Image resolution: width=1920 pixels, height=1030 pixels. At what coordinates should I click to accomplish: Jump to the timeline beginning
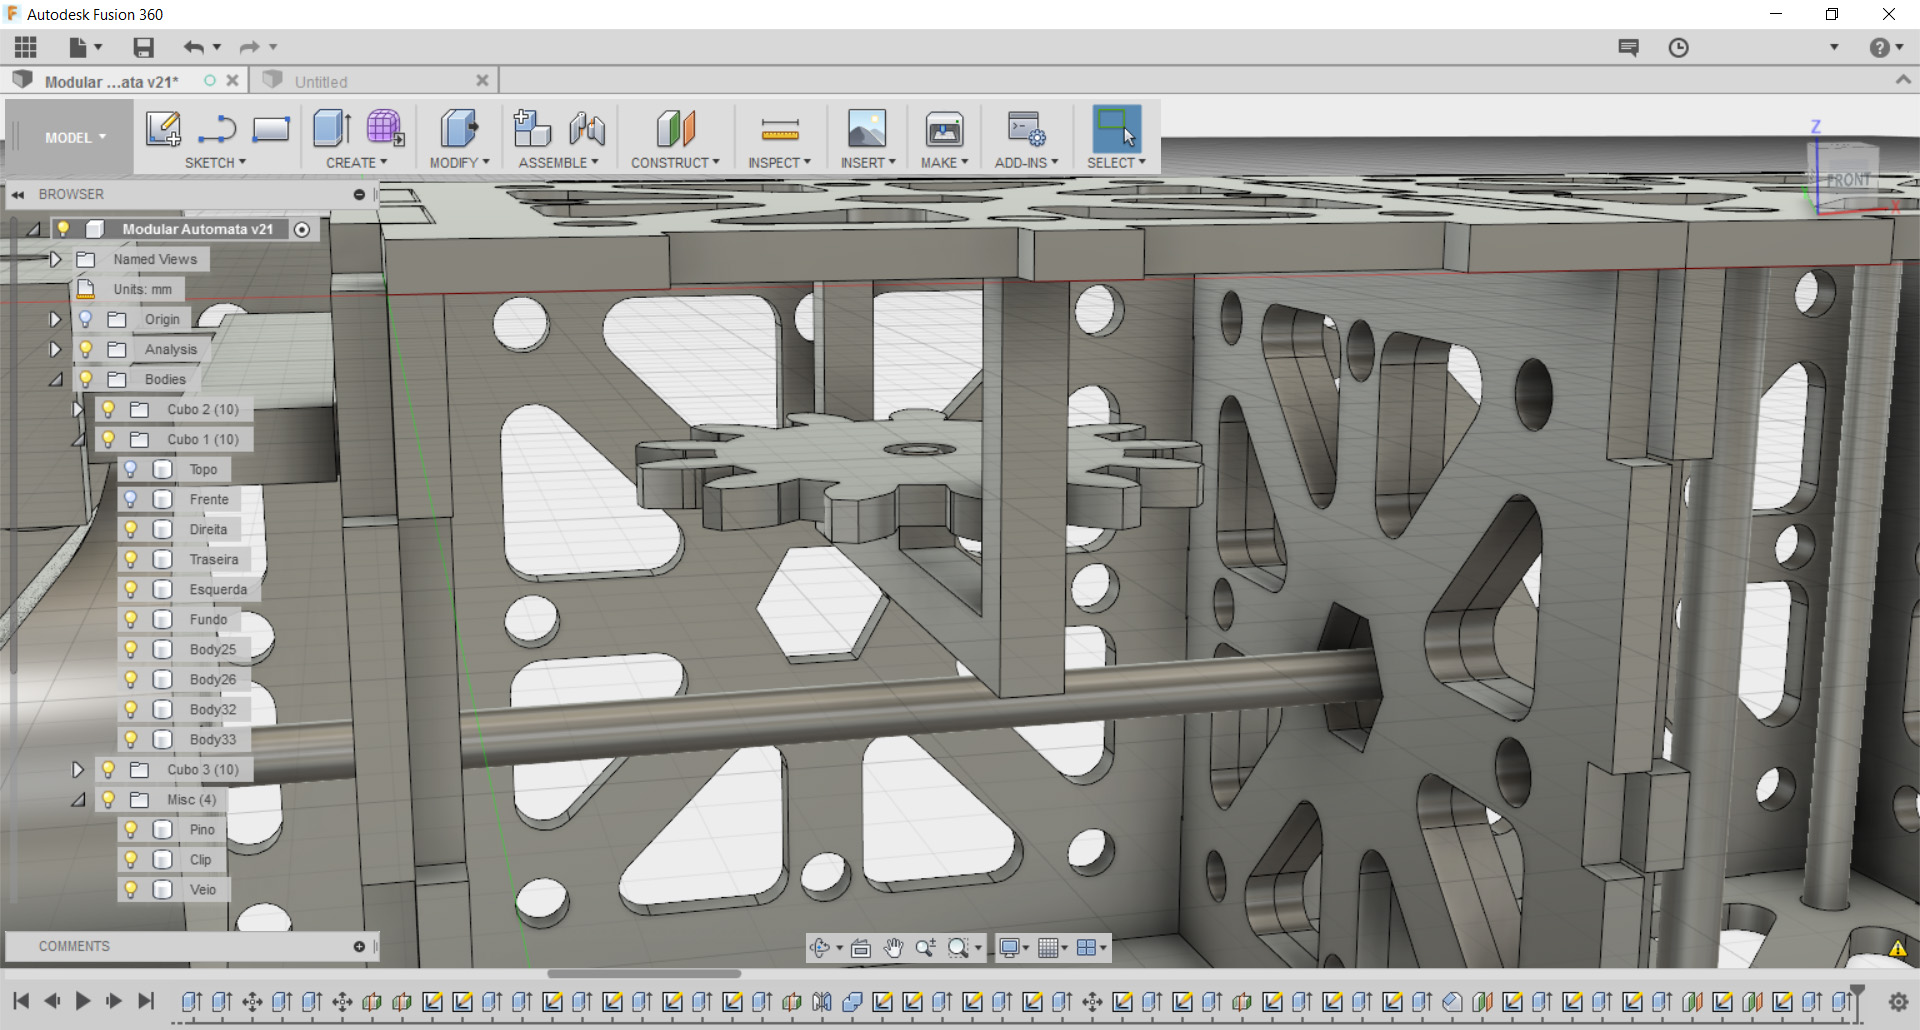(x=21, y=1000)
